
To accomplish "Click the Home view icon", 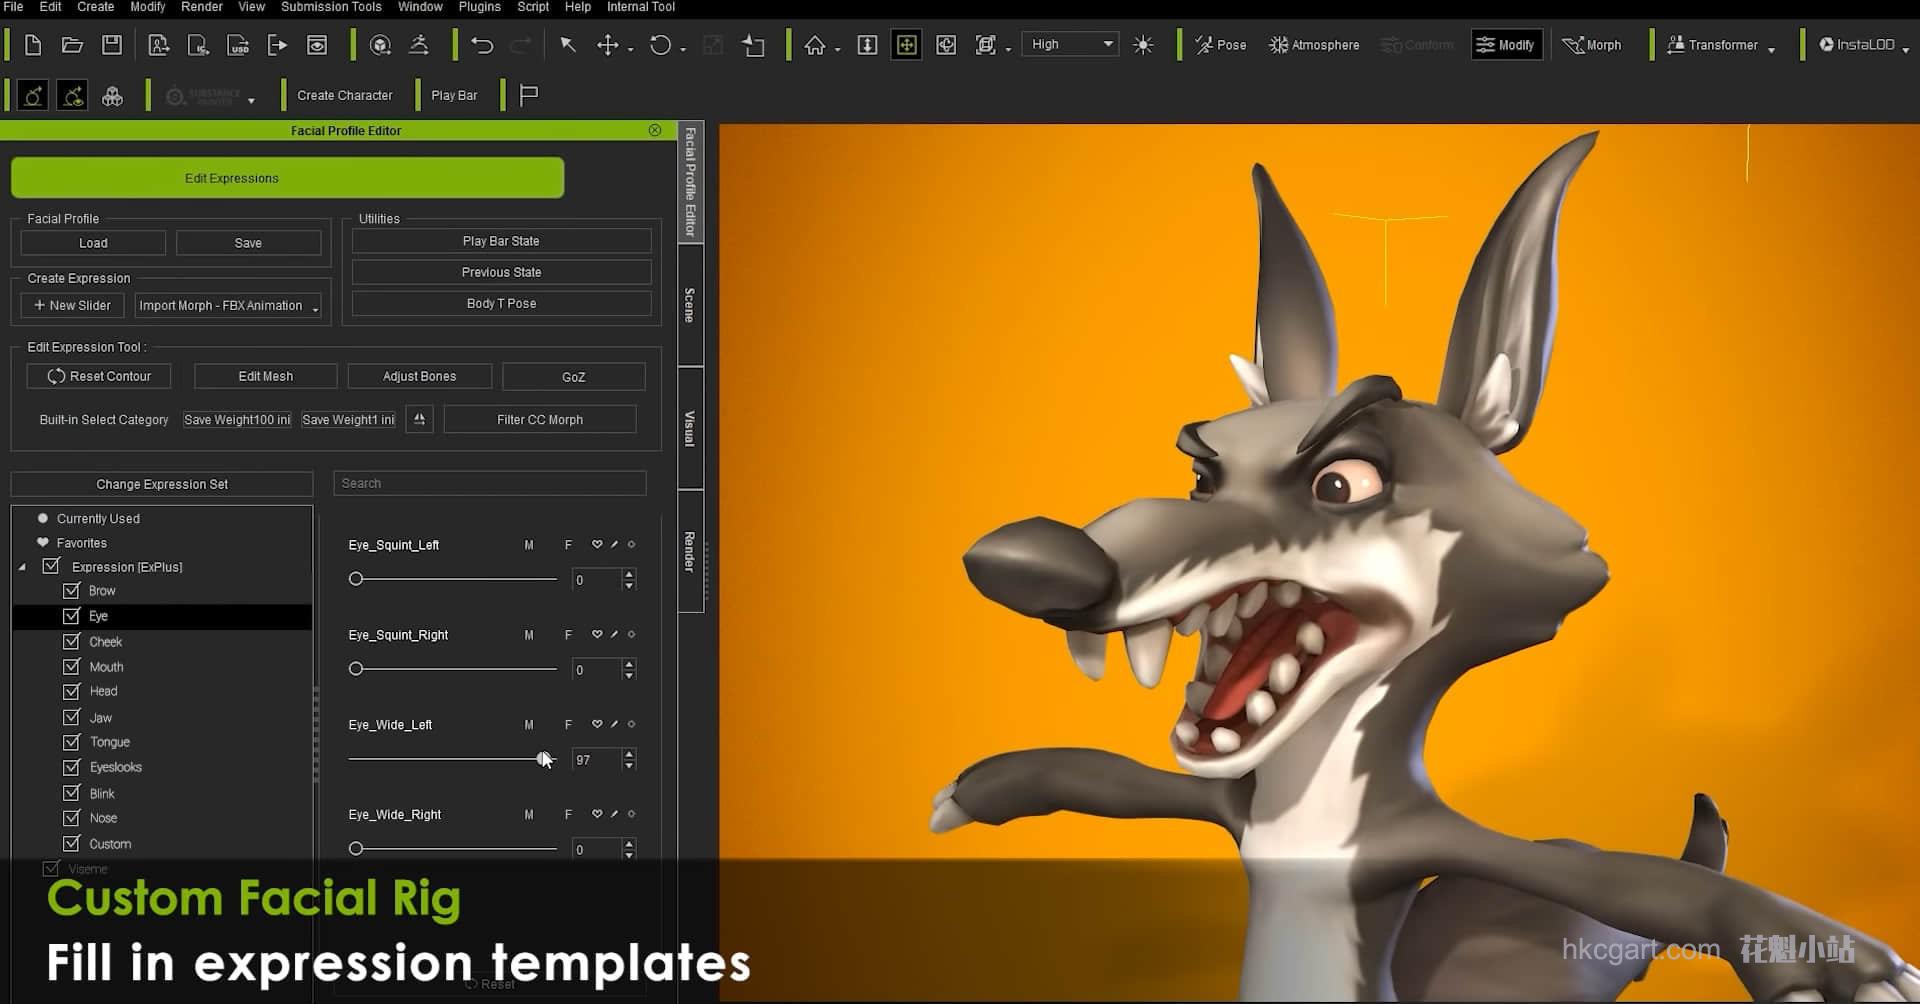I will coord(815,45).
